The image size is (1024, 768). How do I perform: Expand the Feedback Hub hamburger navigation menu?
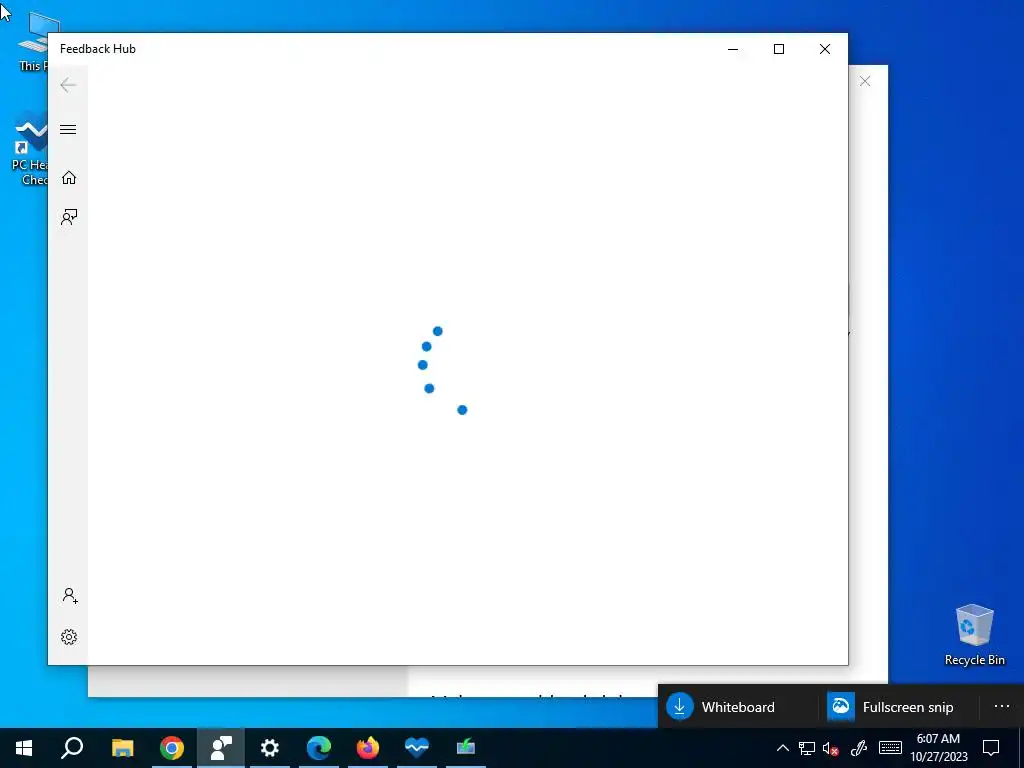tap(68, 129)
